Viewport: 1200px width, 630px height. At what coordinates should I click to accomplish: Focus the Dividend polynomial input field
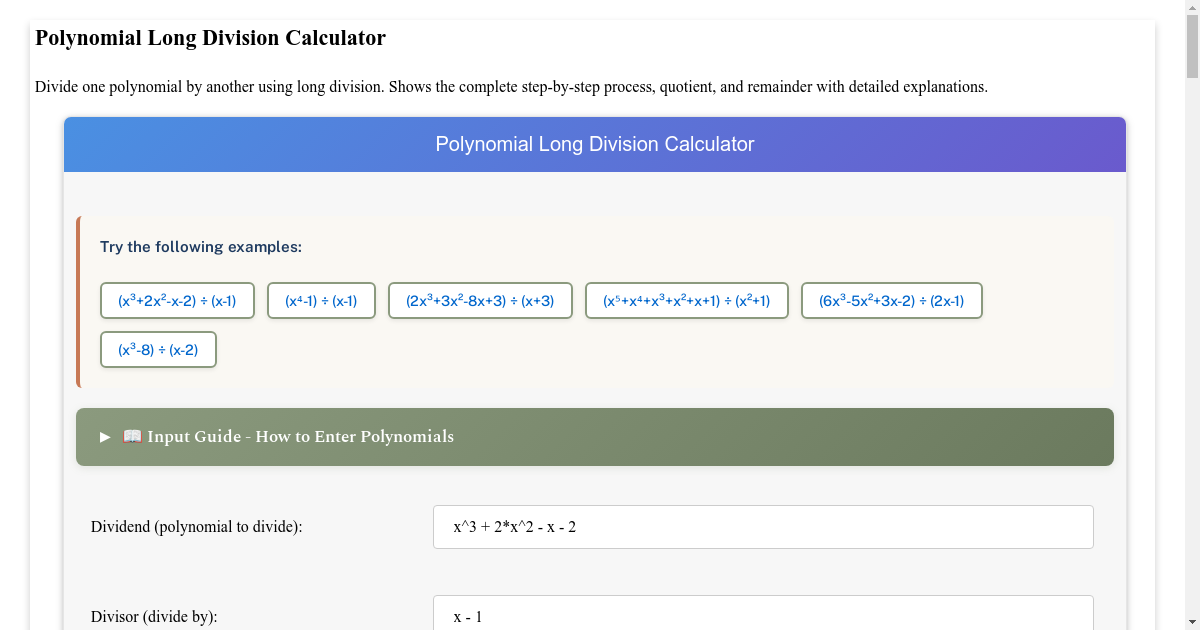coord(763,526)
